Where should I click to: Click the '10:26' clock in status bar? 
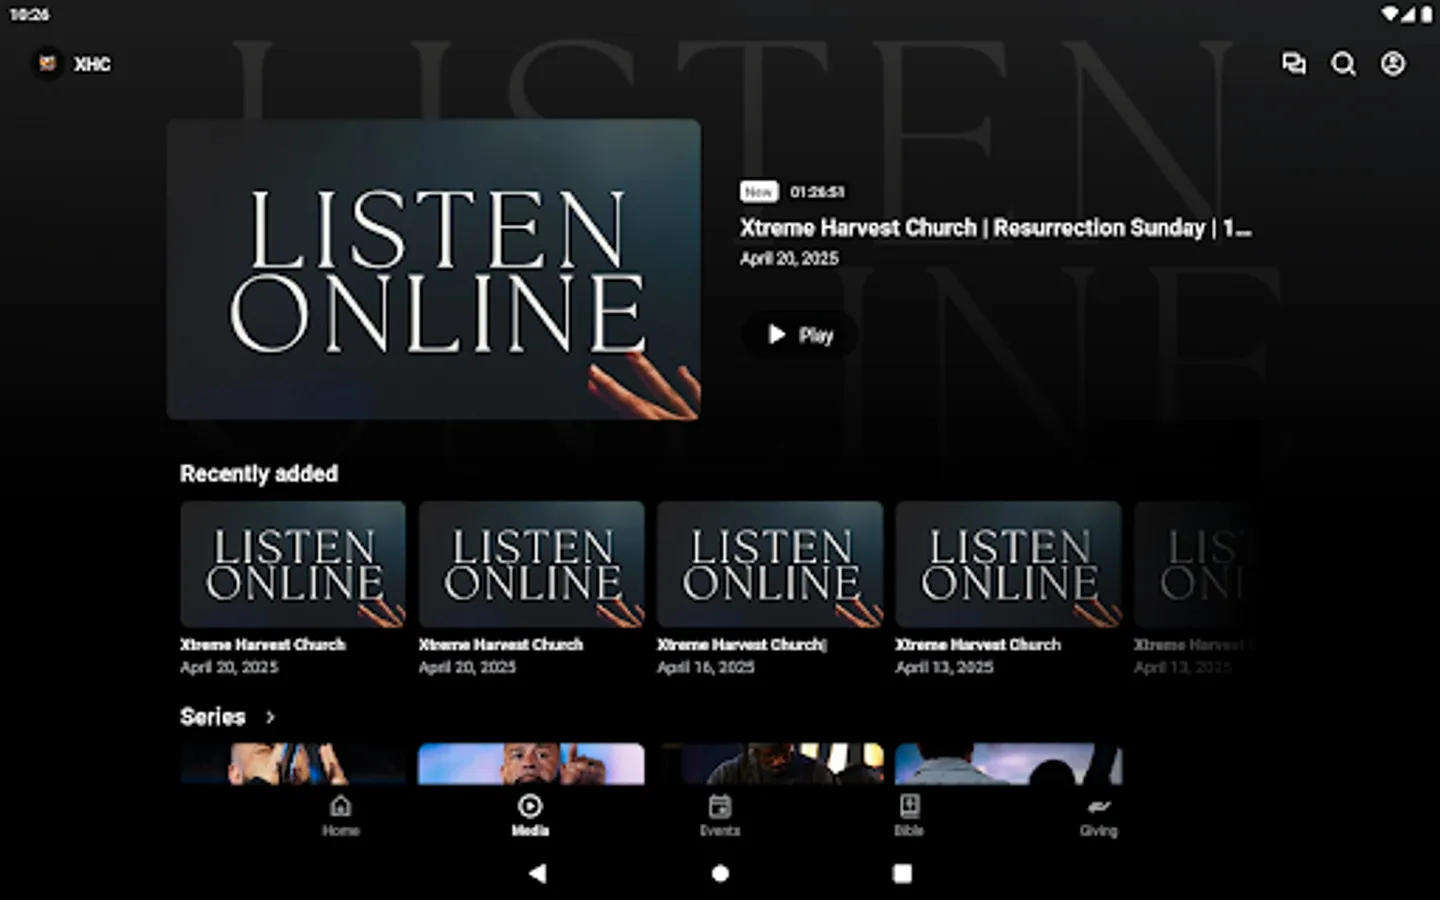(29, 14)
